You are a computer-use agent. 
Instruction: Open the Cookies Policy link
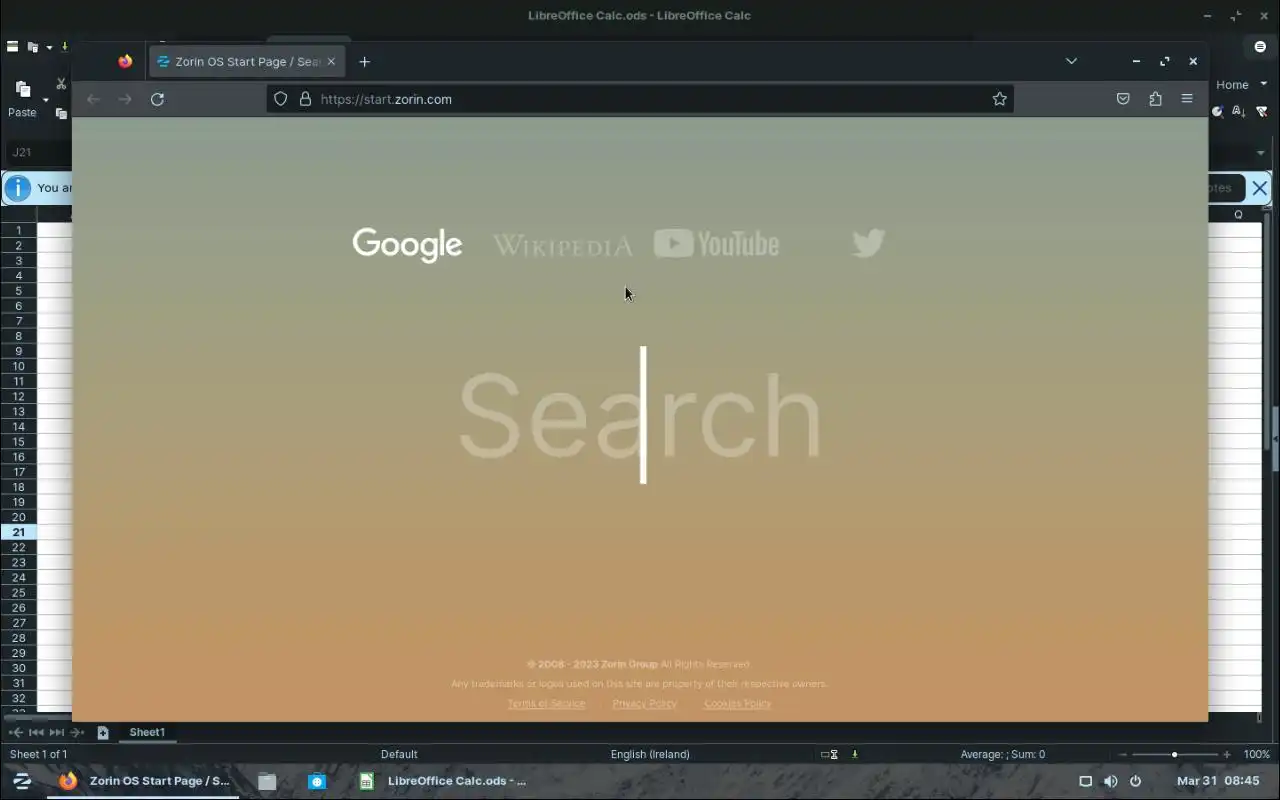[x=738, y=704]
